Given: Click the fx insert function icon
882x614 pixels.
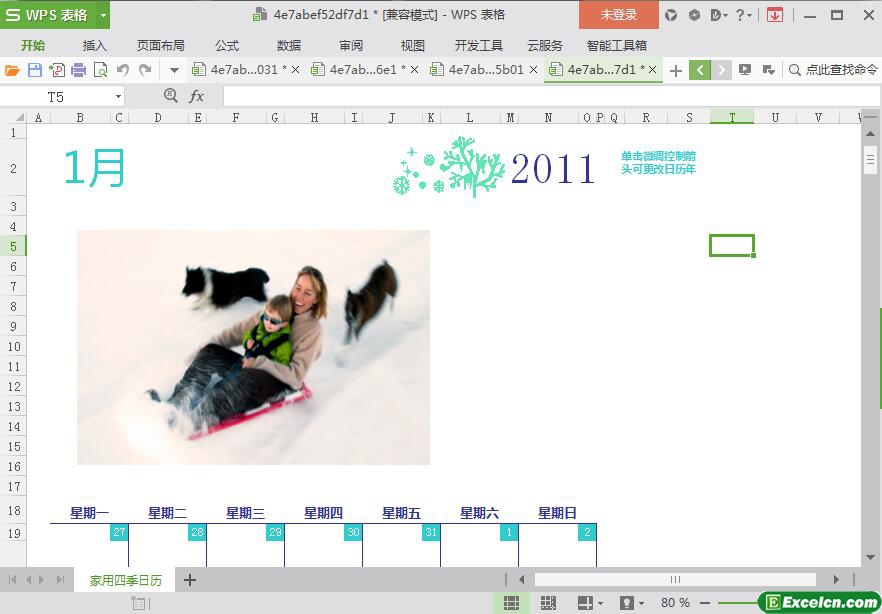Looking at the screenshot, I should click(x=196, y=96).
